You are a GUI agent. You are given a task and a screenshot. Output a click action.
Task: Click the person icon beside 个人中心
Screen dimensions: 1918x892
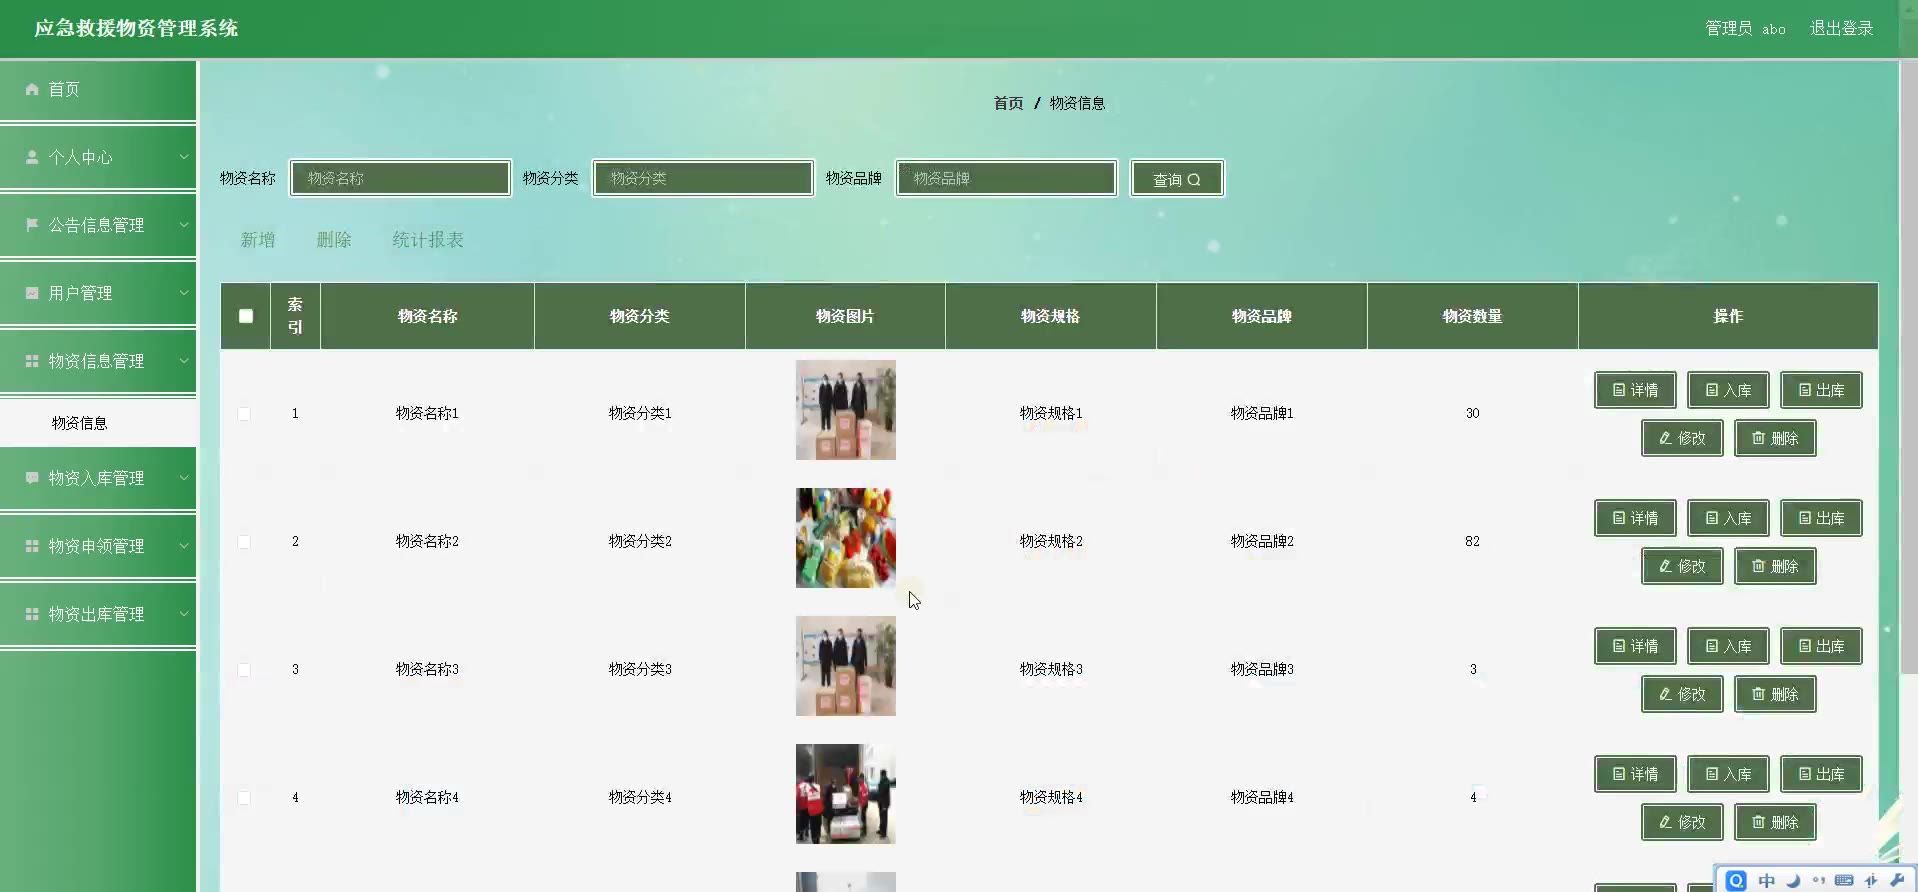[x=32, y=157]
